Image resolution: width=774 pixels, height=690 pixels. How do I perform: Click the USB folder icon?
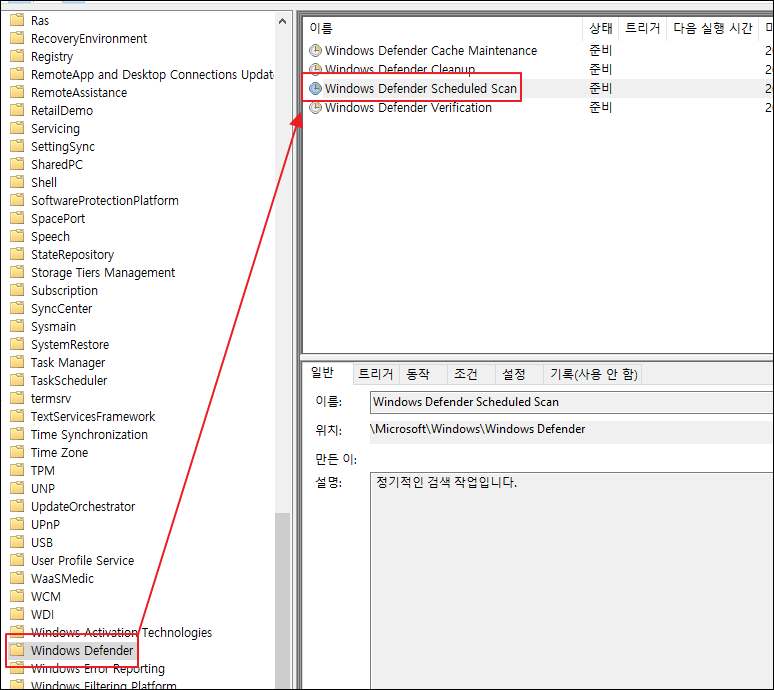click(17, 542)
